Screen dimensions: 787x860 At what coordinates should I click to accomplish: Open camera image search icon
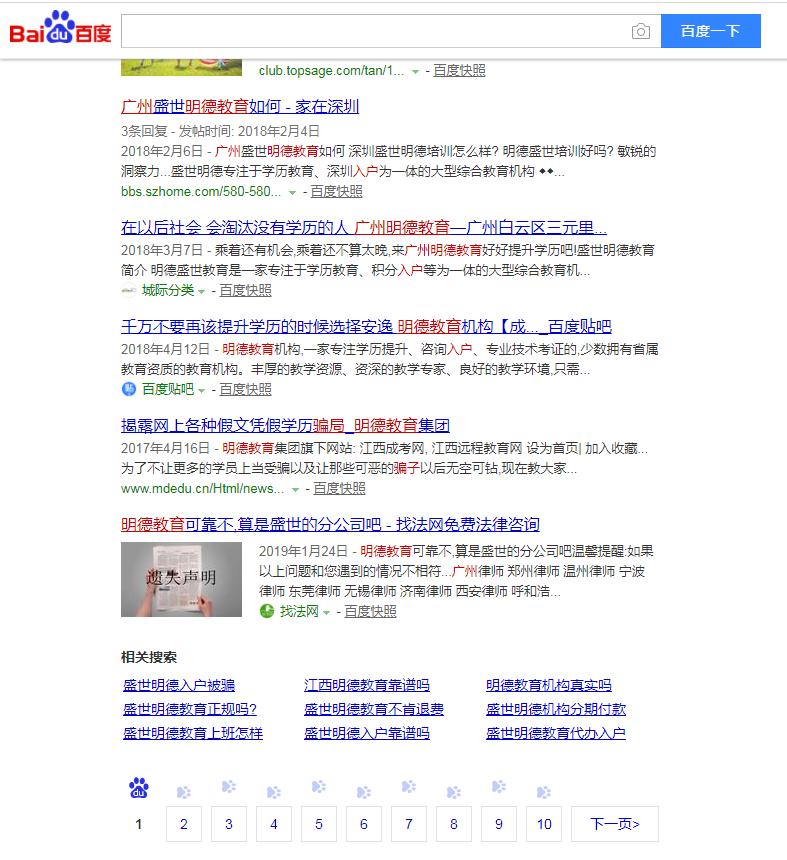click(x=641, y=31)
